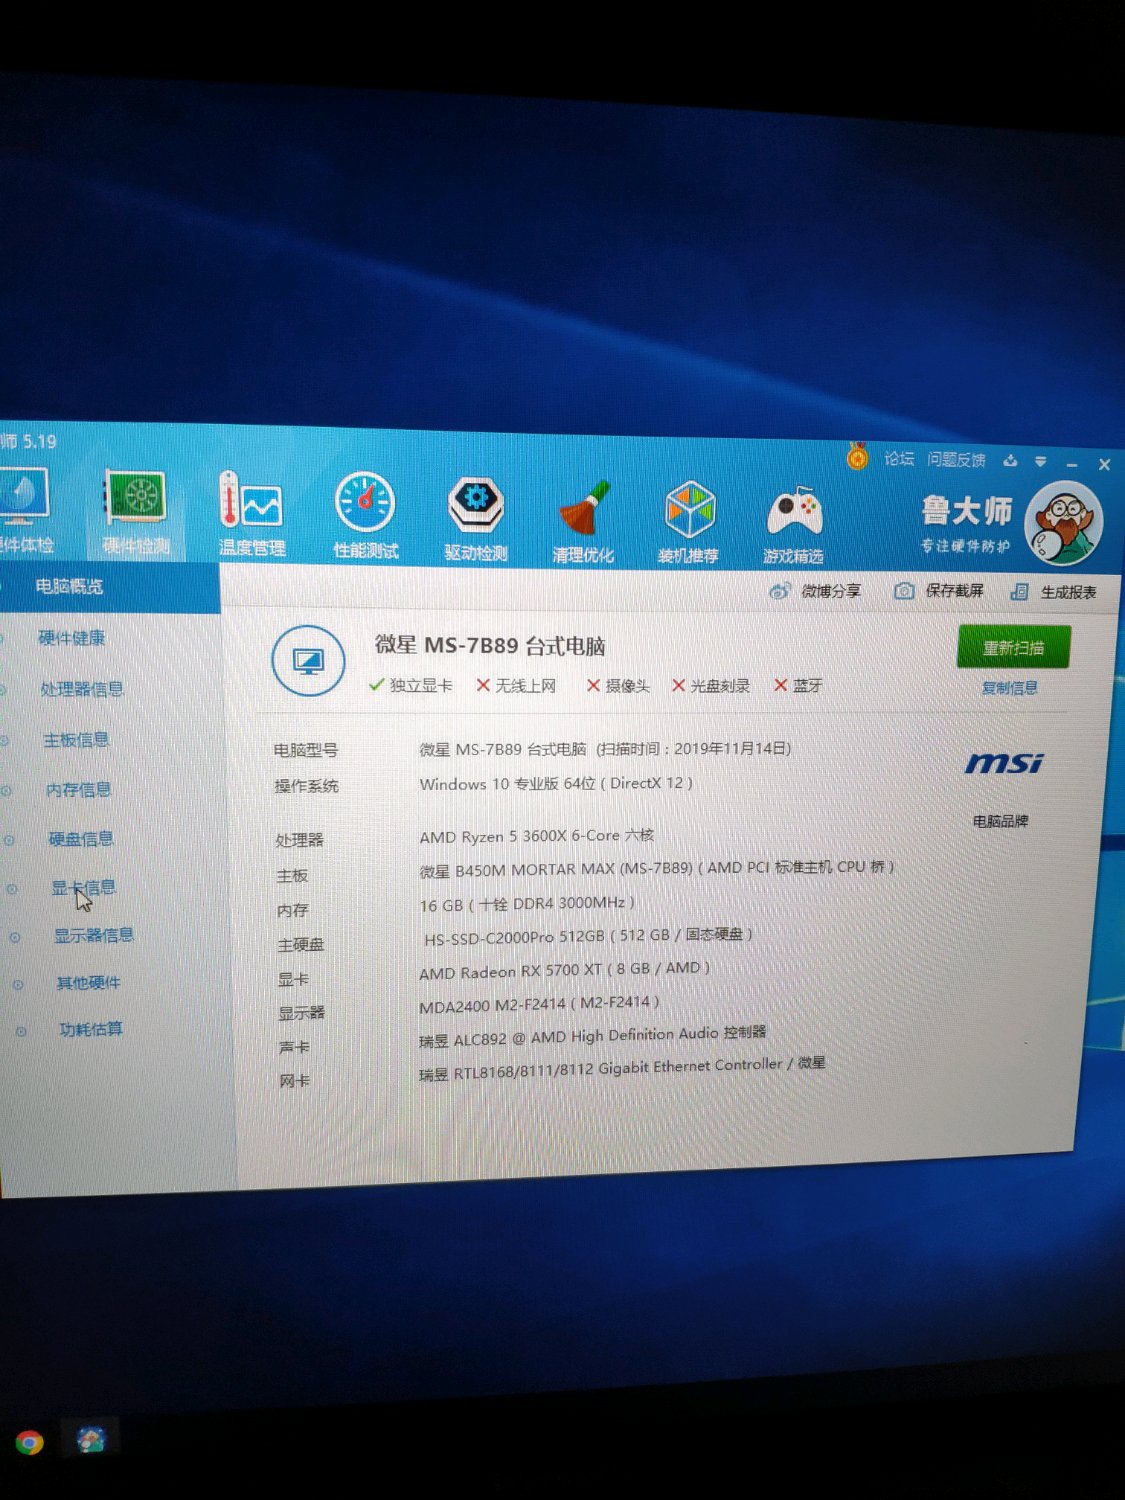Click the heading 微星 MS-7B89 台式电脑

[x=490, y=646]
